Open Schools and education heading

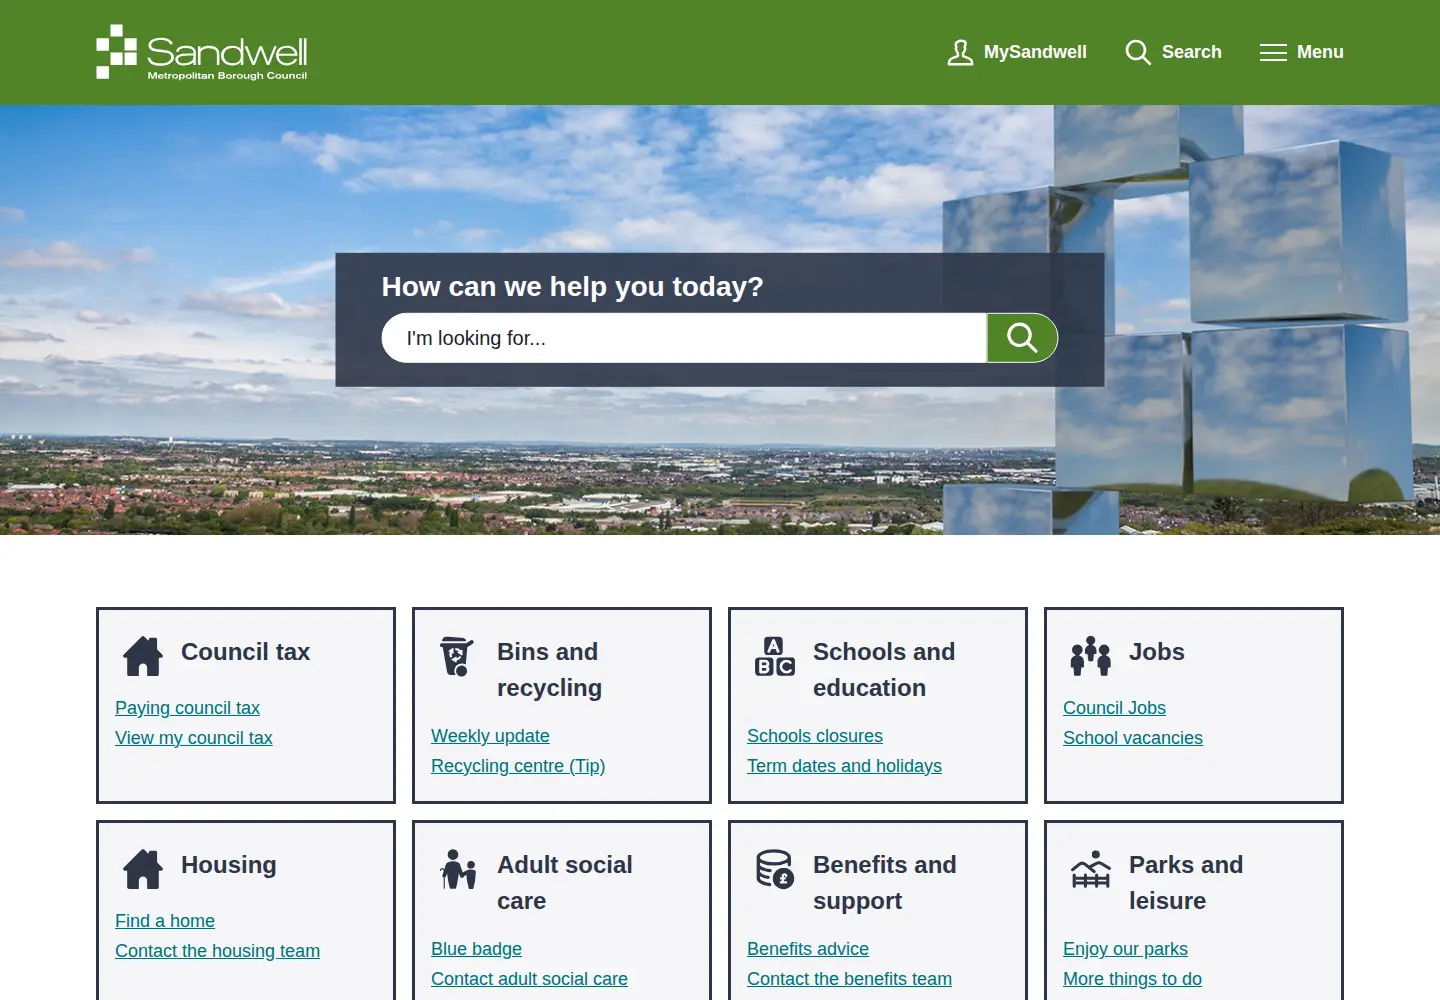click(x=884, y=670)
